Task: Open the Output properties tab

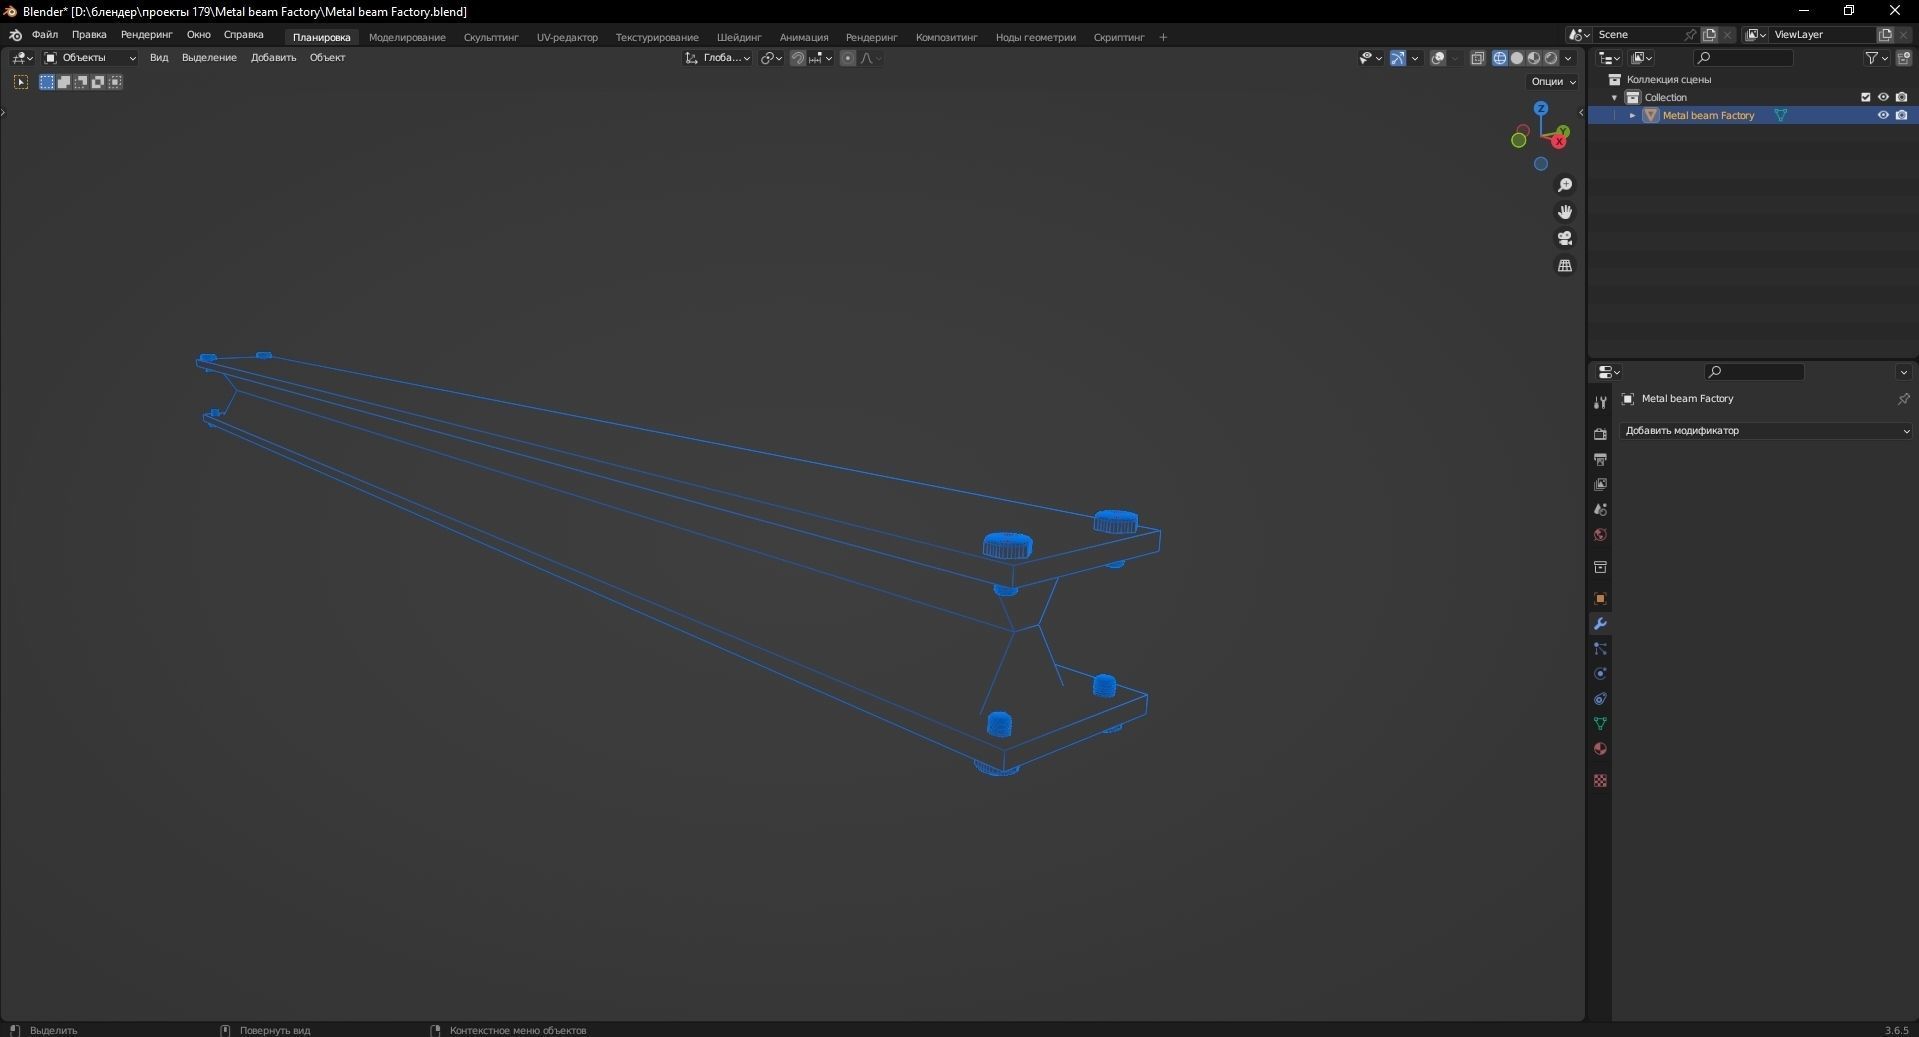Action: (x=1600, y=459)
